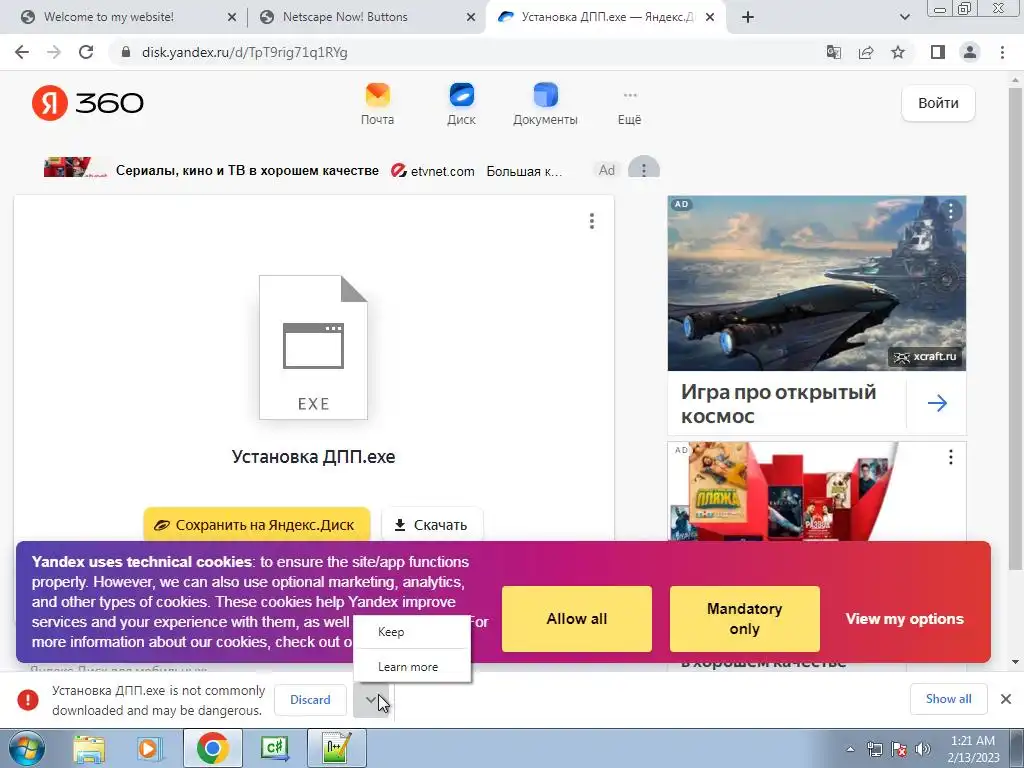Open the file card three-dot options menu
1024x768 pixels.
[592, 221]
